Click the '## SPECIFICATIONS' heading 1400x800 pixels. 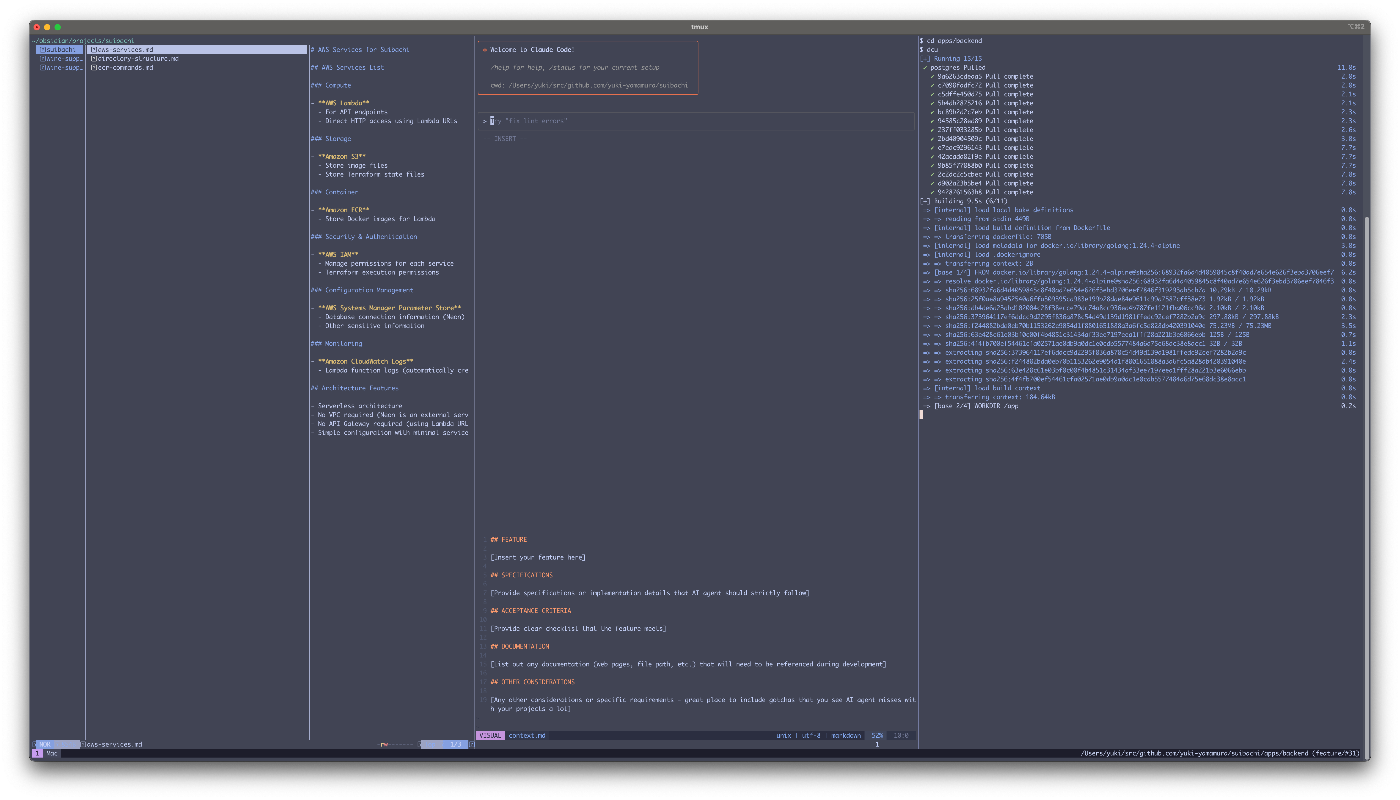tap(521, 575)
